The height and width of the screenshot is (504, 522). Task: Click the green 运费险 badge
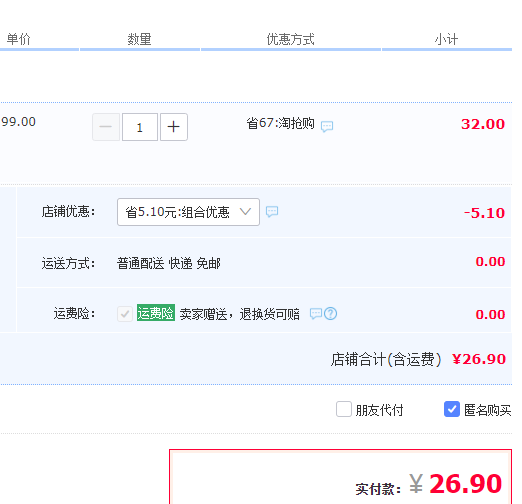coord(156,313)
